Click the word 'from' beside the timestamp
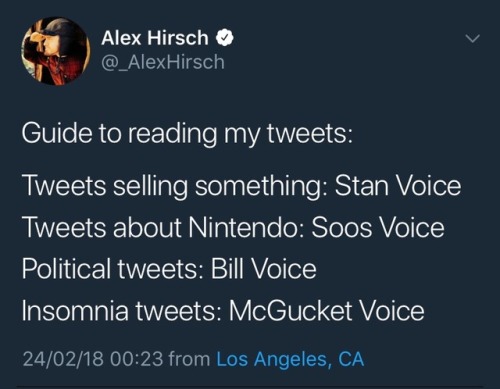This screenshot has width=500, height=389. pyautogui.click(x=189, y=359)
